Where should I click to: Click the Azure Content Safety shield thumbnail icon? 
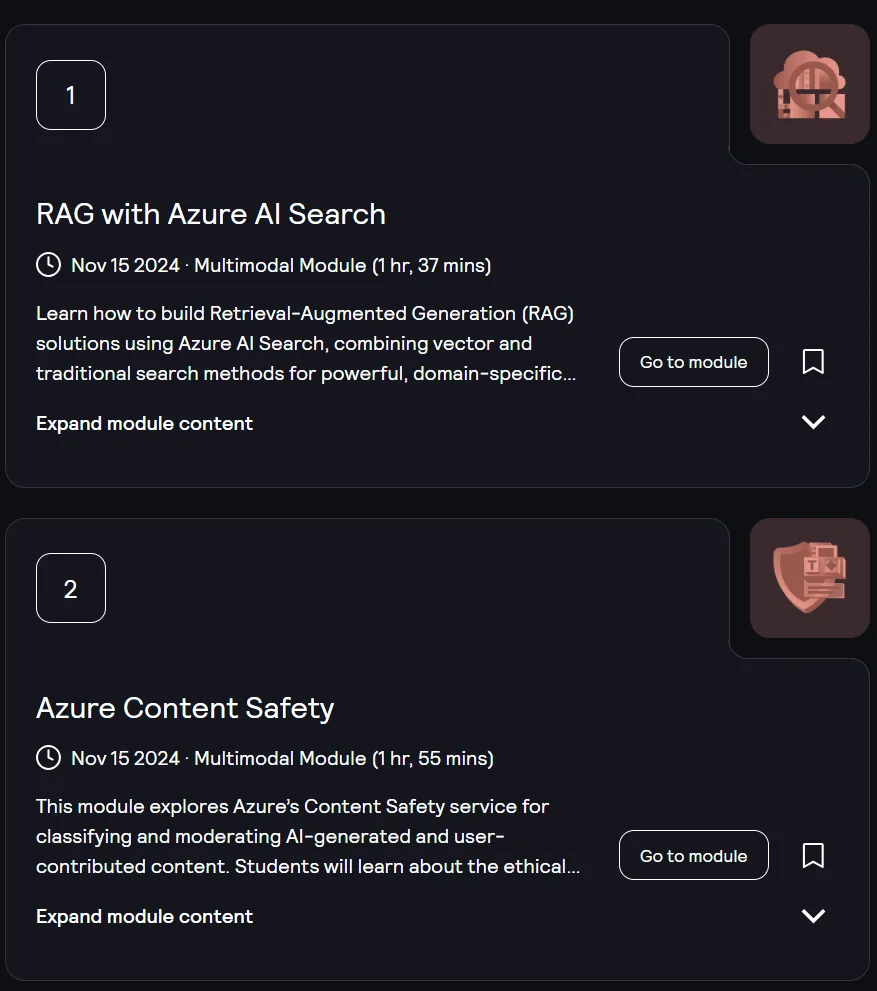809,578
